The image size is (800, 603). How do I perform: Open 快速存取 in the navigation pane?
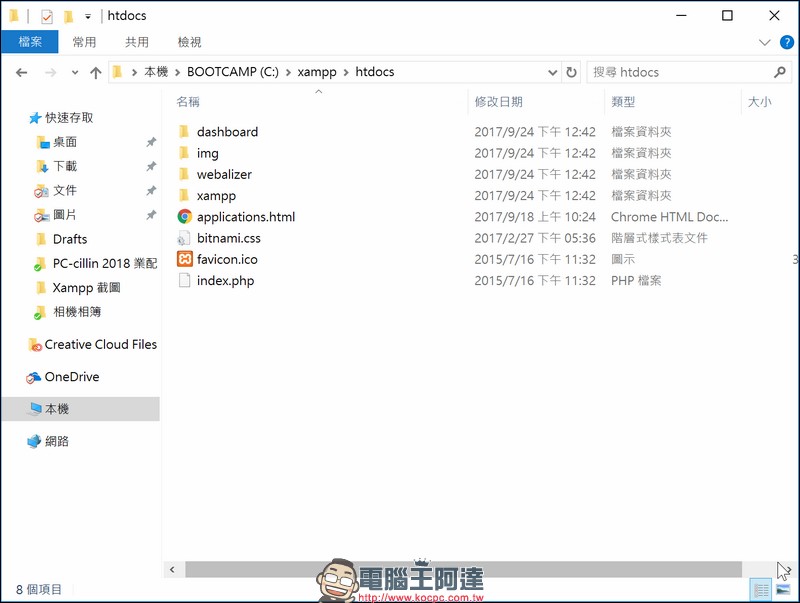pos(61,118)
